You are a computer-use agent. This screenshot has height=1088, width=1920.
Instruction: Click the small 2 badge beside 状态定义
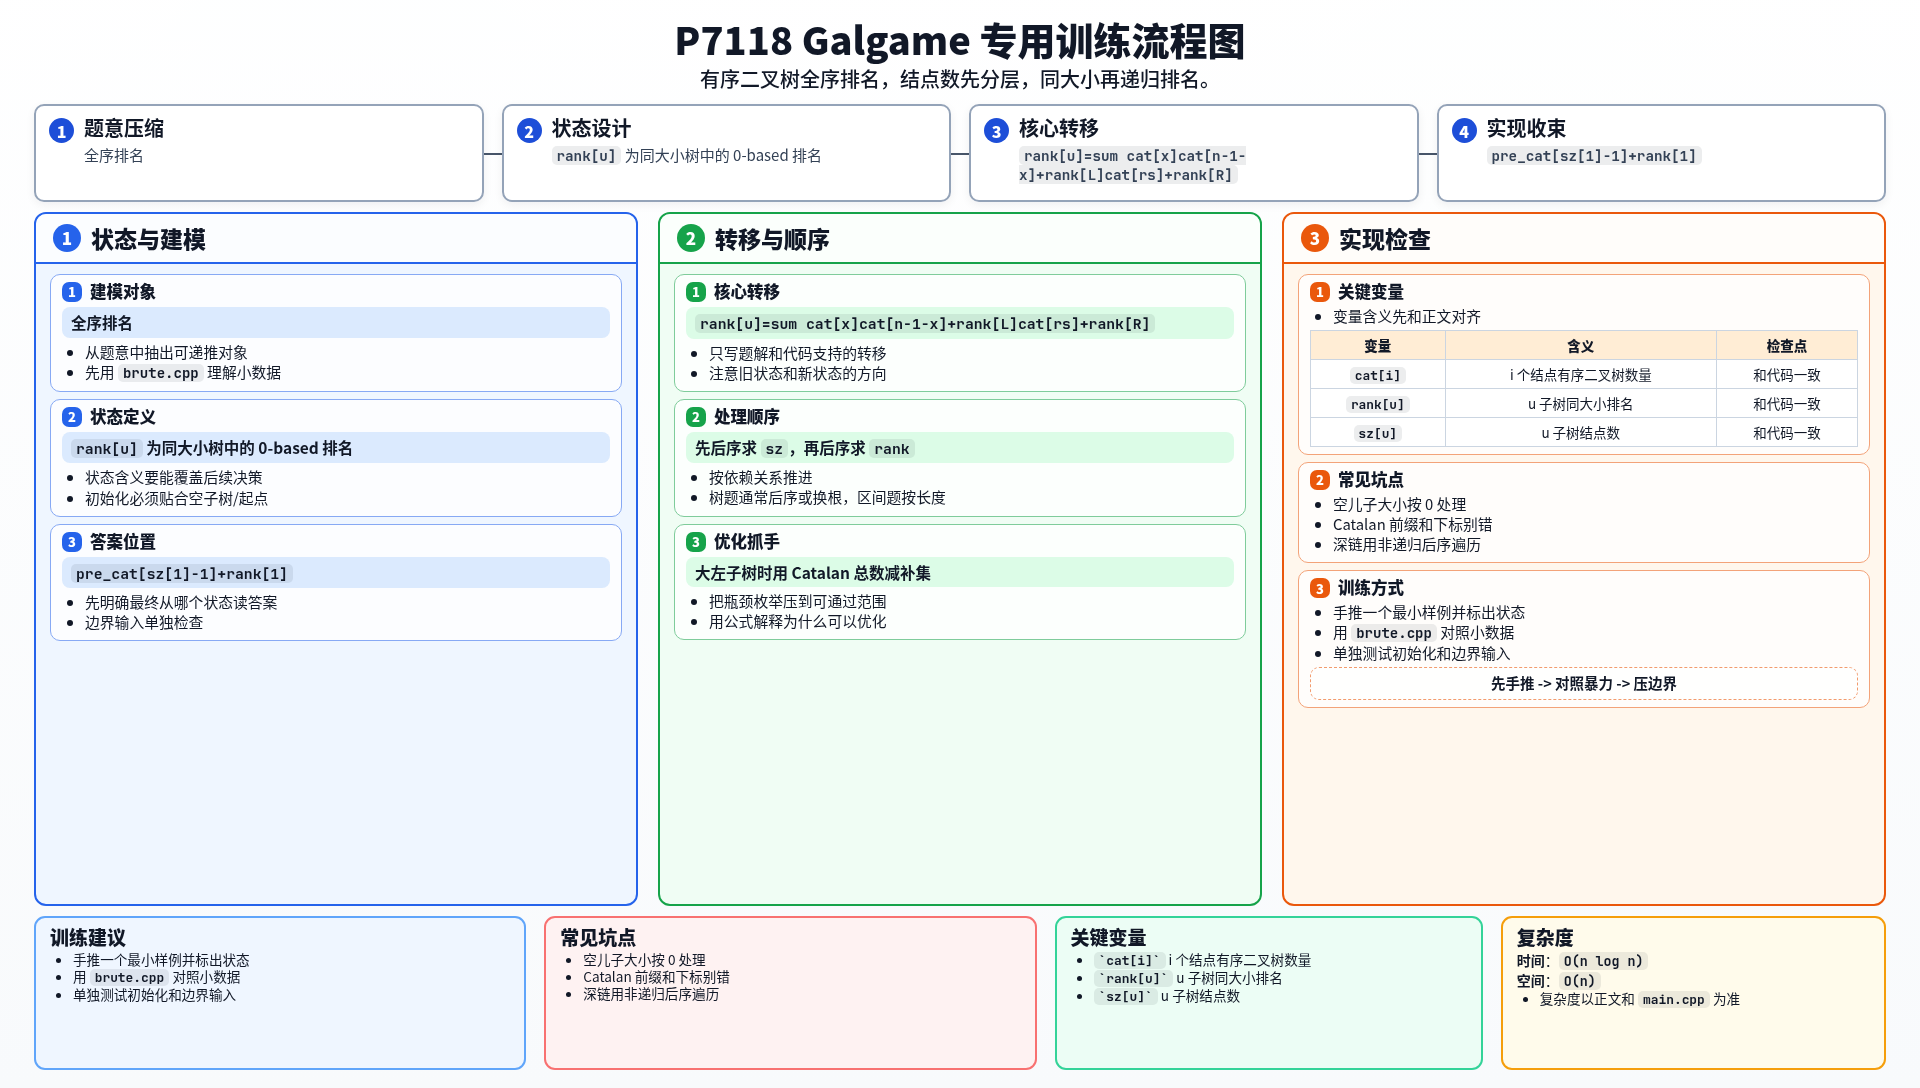click(72, 417)
